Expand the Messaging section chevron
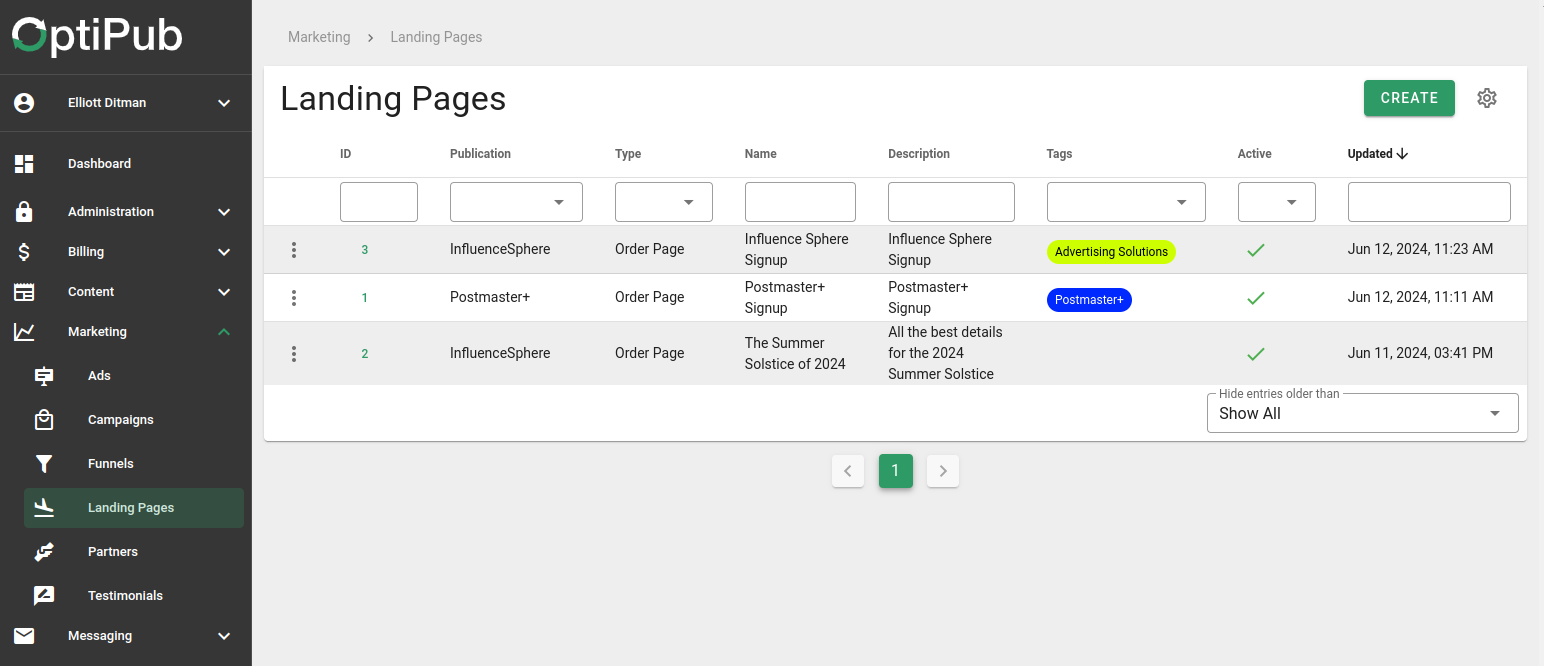Screen dimensions: 1544x666 [224, 636]
